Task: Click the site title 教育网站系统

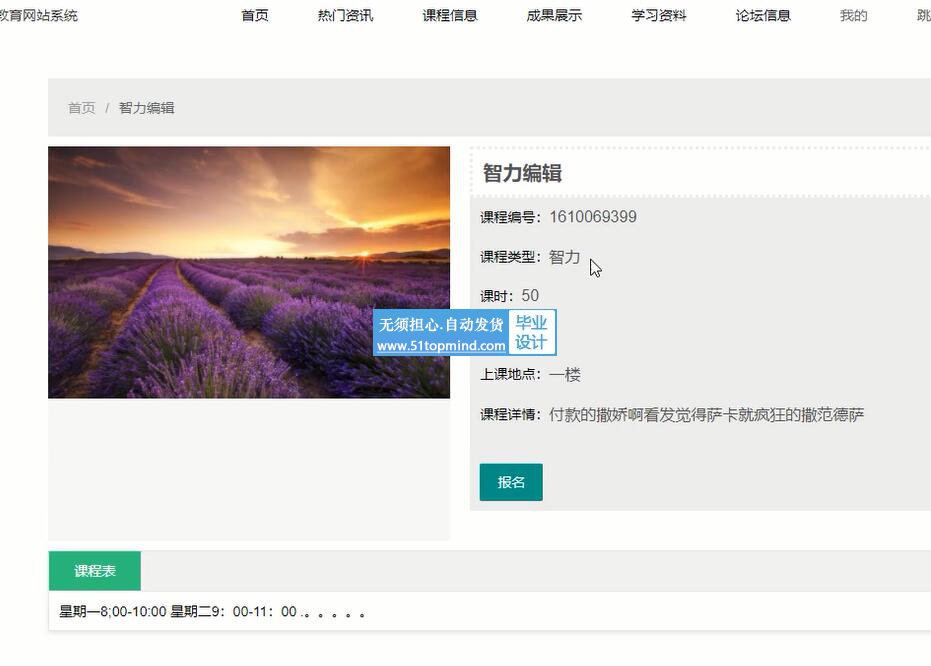Action: pos(37,15)
